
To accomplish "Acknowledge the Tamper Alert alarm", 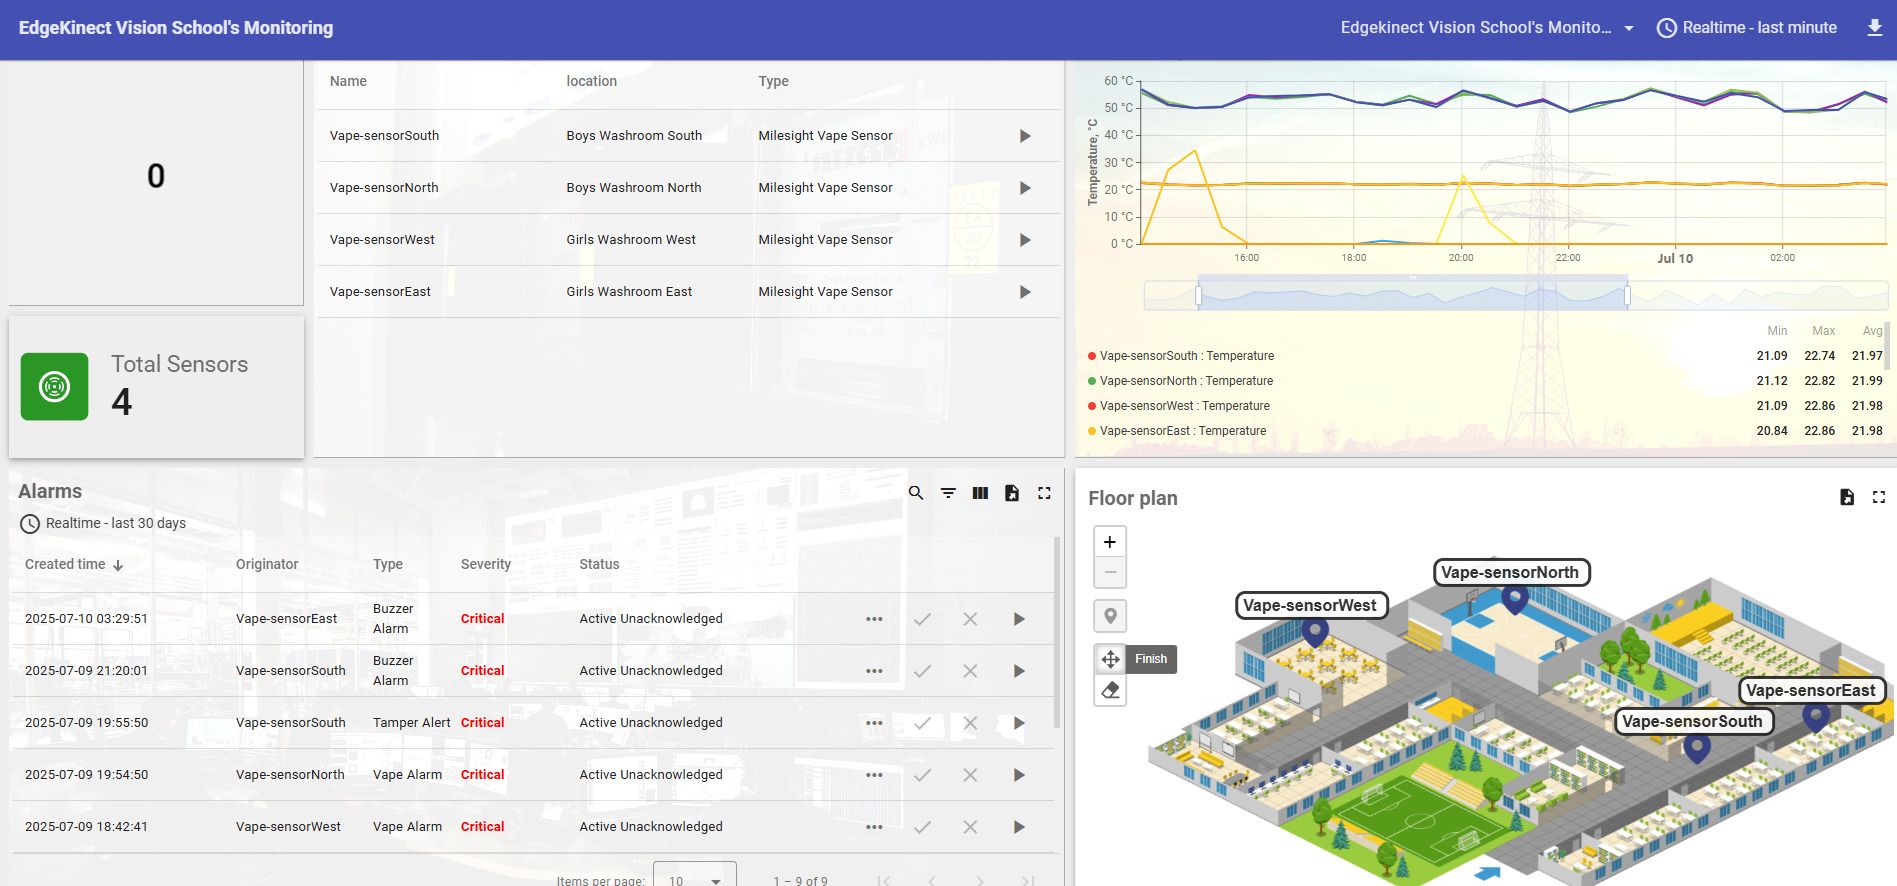I will (922, 723).
